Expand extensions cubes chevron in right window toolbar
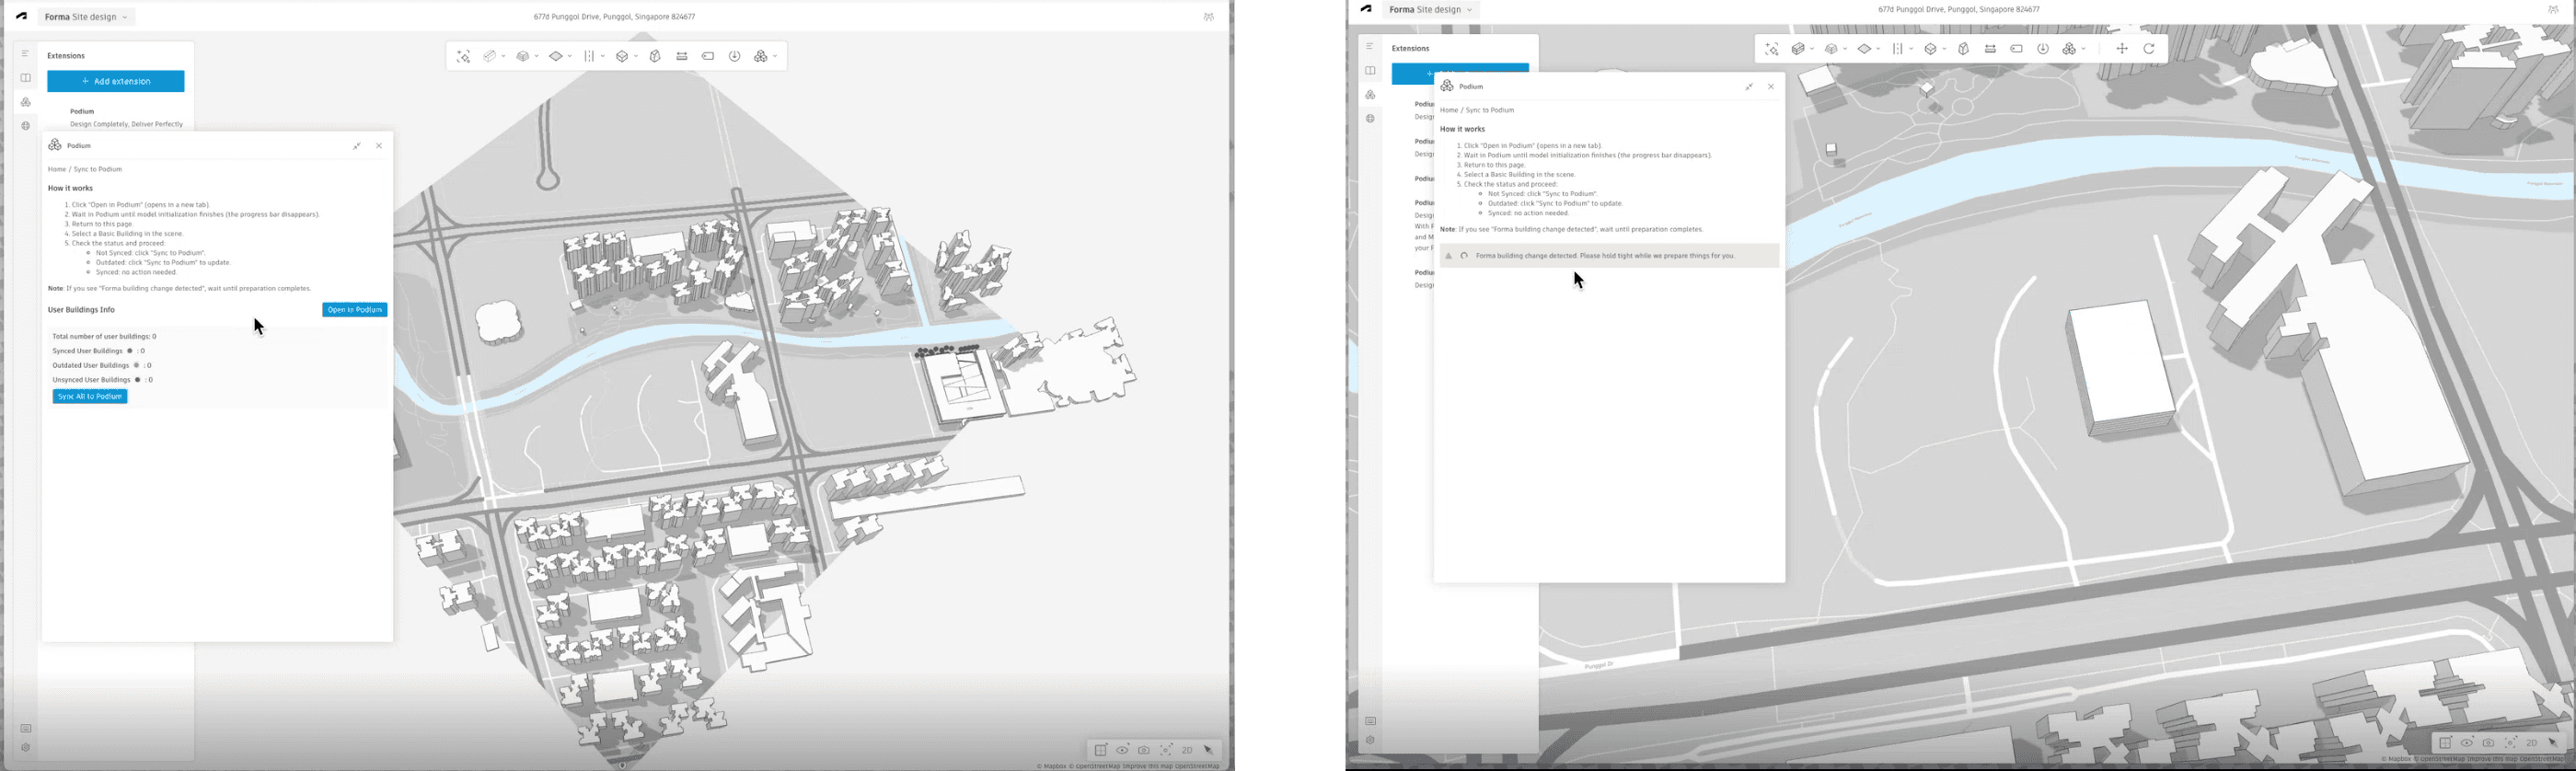Image resolution: width=2576 pixels, height=771 pixels. 2084,49
